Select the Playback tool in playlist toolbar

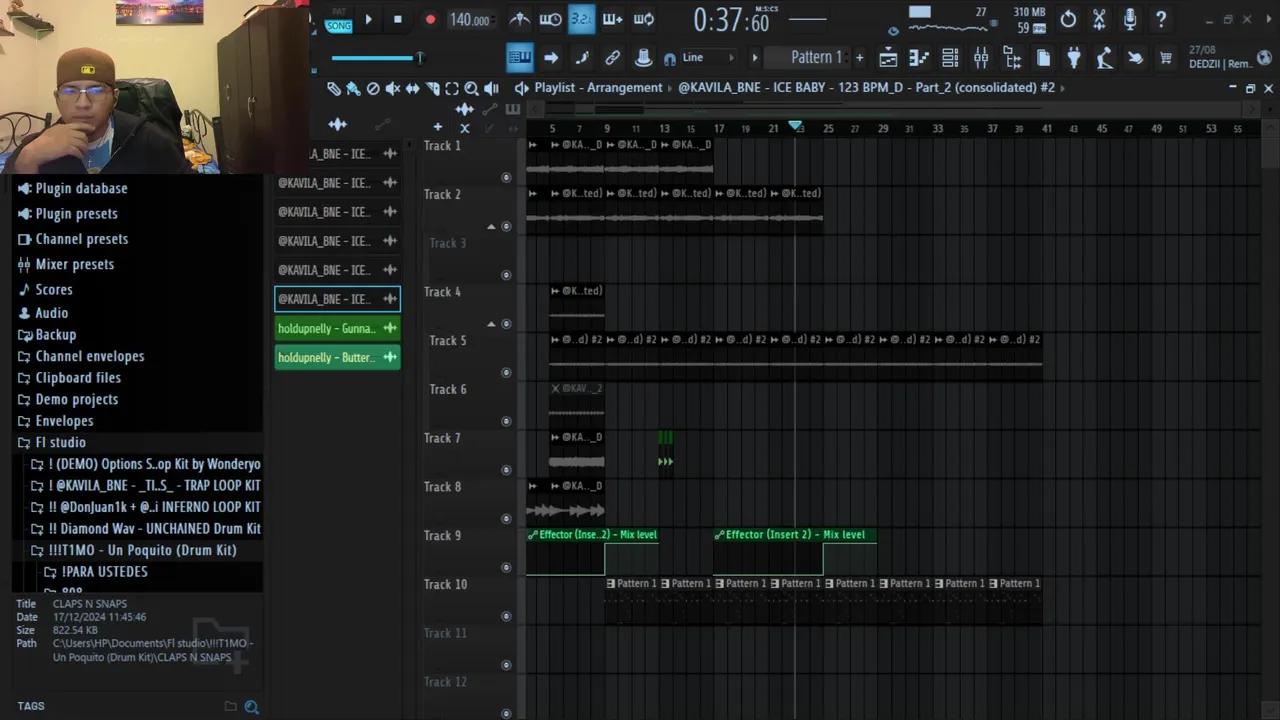pos(491,88)
